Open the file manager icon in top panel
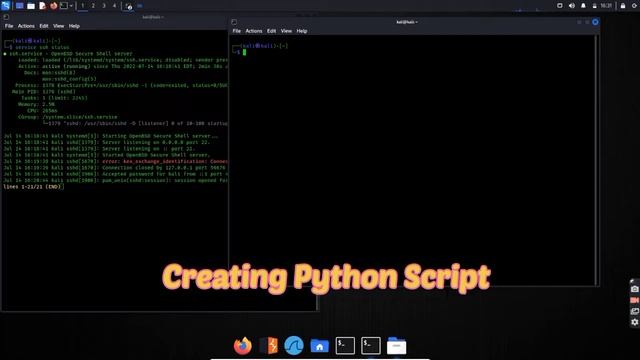 (31, 6)
